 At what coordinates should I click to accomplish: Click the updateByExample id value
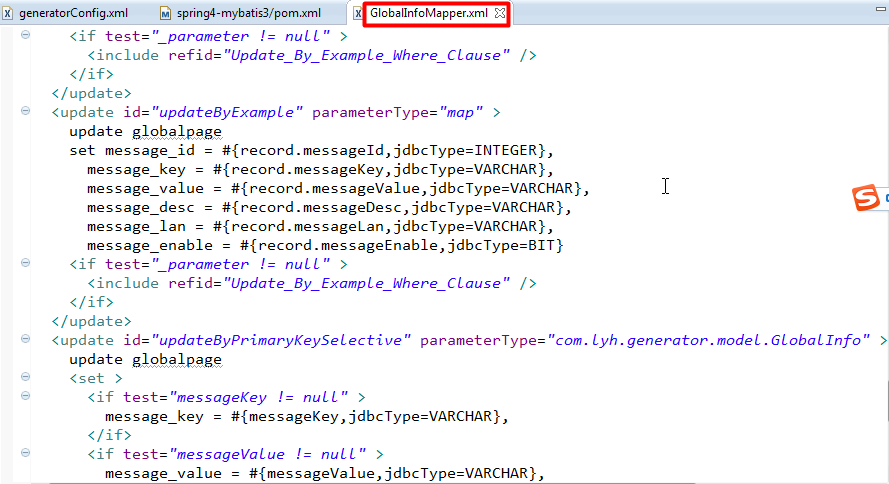(x=227, y=112)
